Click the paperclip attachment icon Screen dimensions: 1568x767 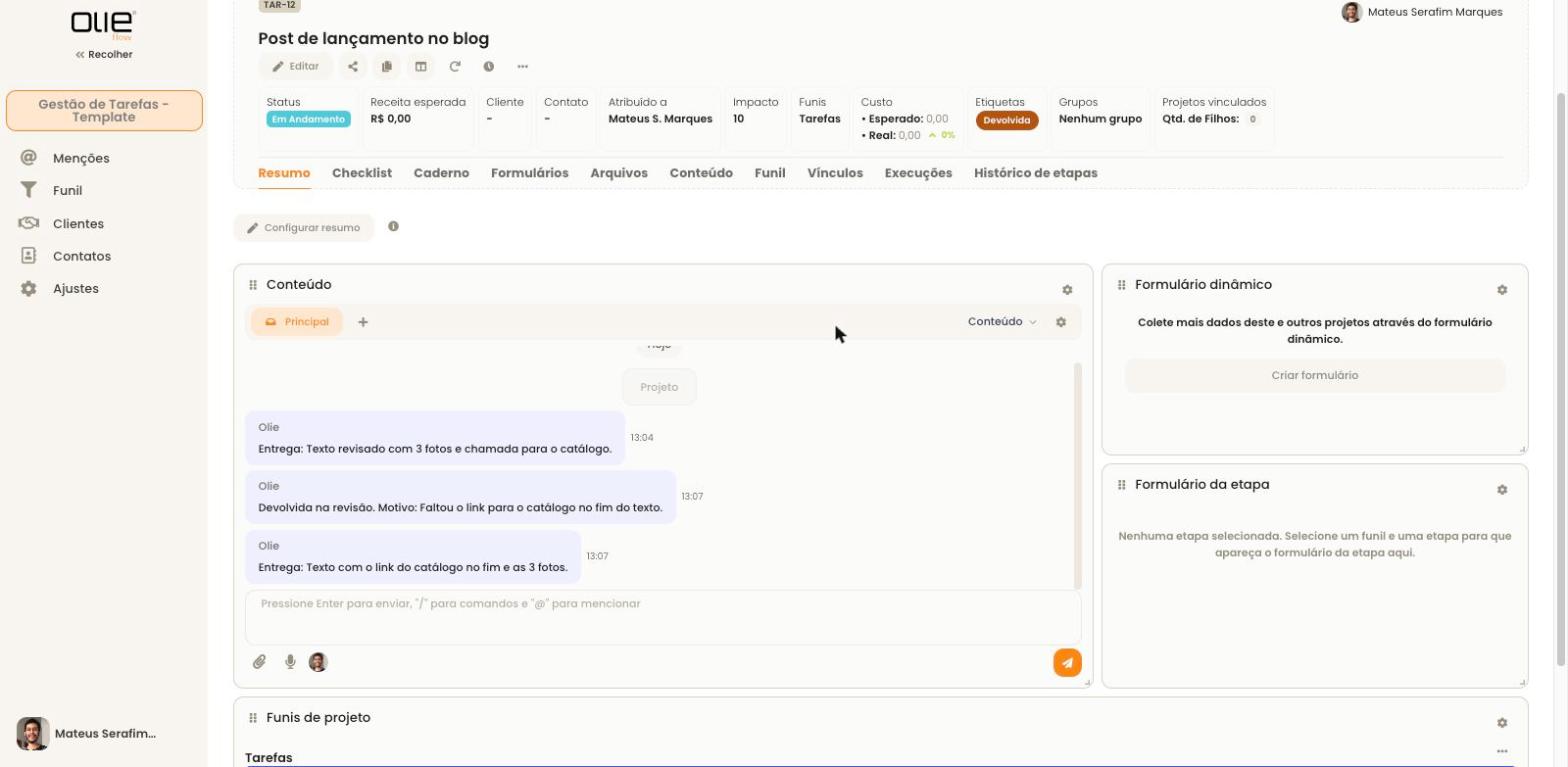(x=259, y=662)
